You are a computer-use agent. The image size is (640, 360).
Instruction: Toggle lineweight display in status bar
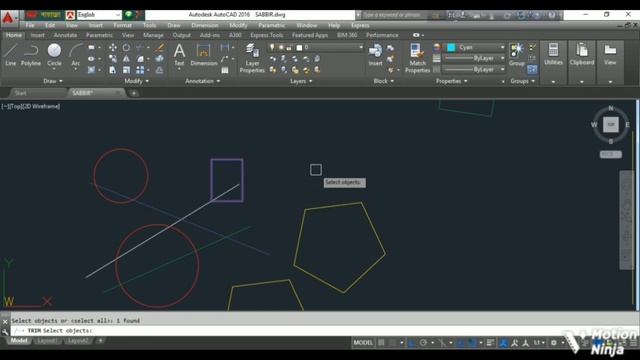(491, 343)
